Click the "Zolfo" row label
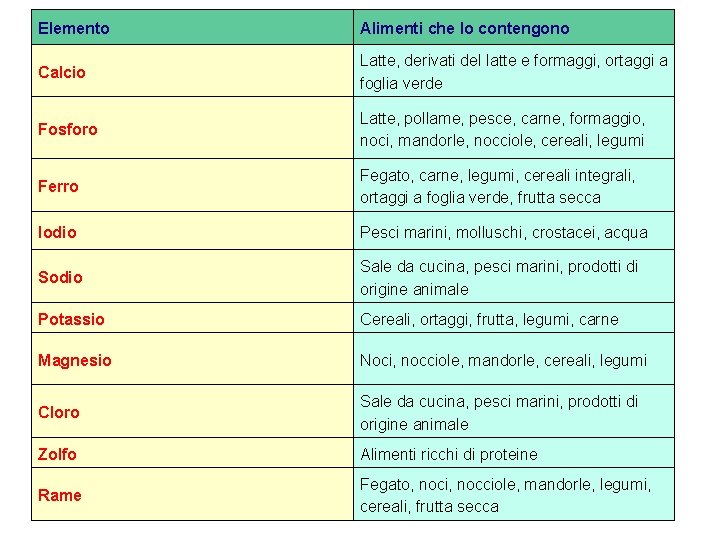Screen dimensions: 720x540 coord(57,454)
